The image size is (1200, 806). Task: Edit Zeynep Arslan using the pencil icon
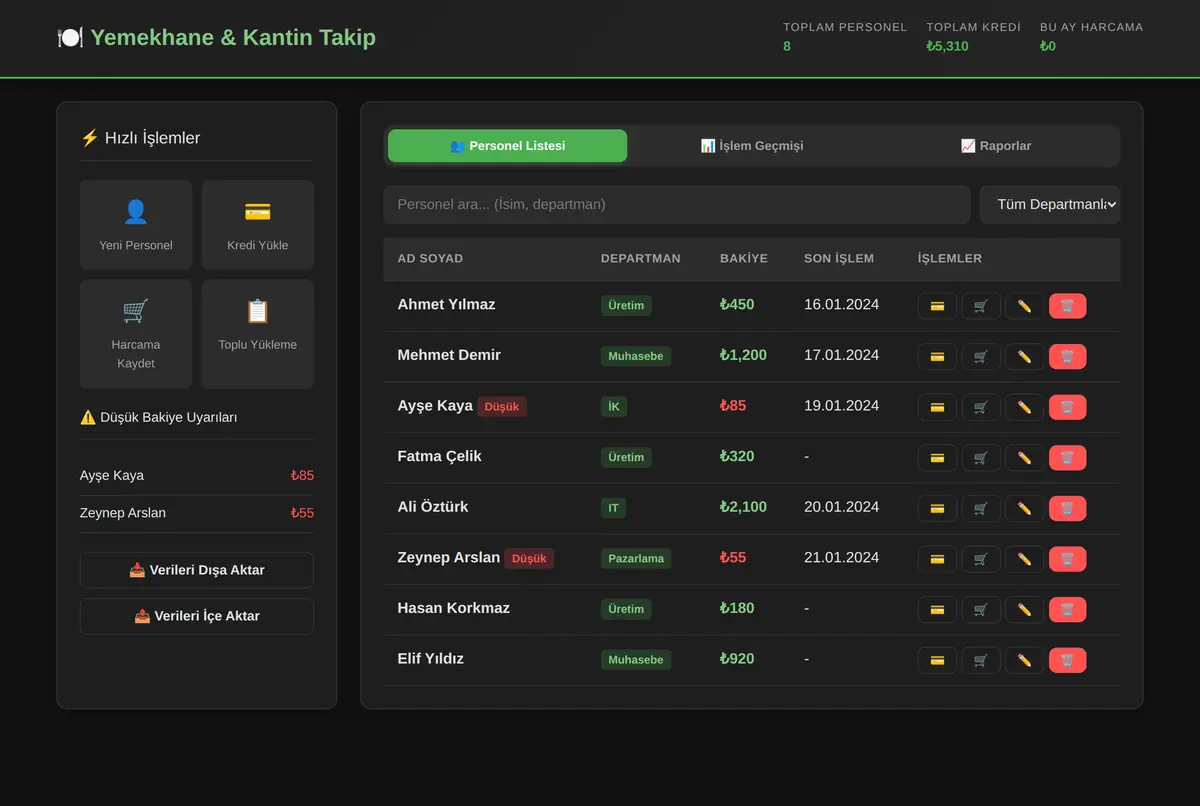point(1024,559)
